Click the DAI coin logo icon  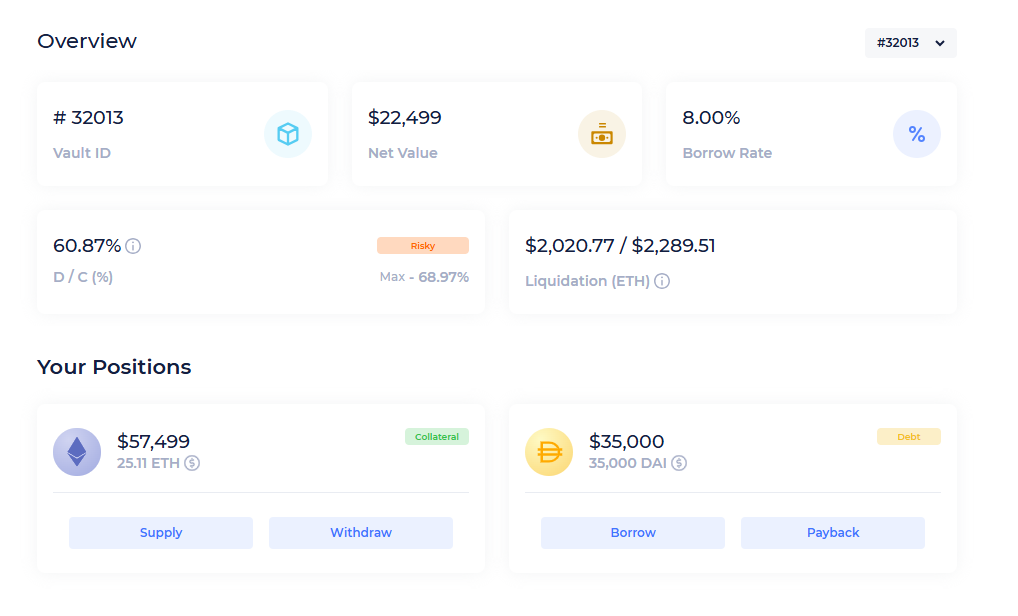pyautogui.click(x=549, y=452)
